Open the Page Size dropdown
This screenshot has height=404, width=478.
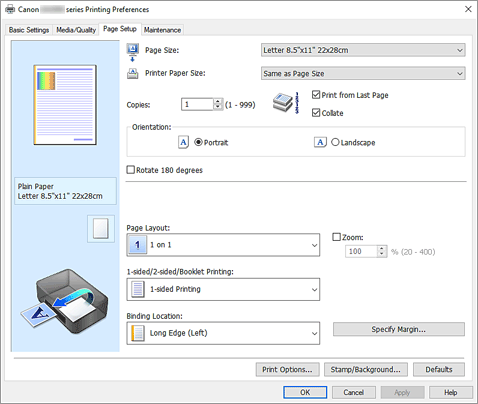[363, 50]
